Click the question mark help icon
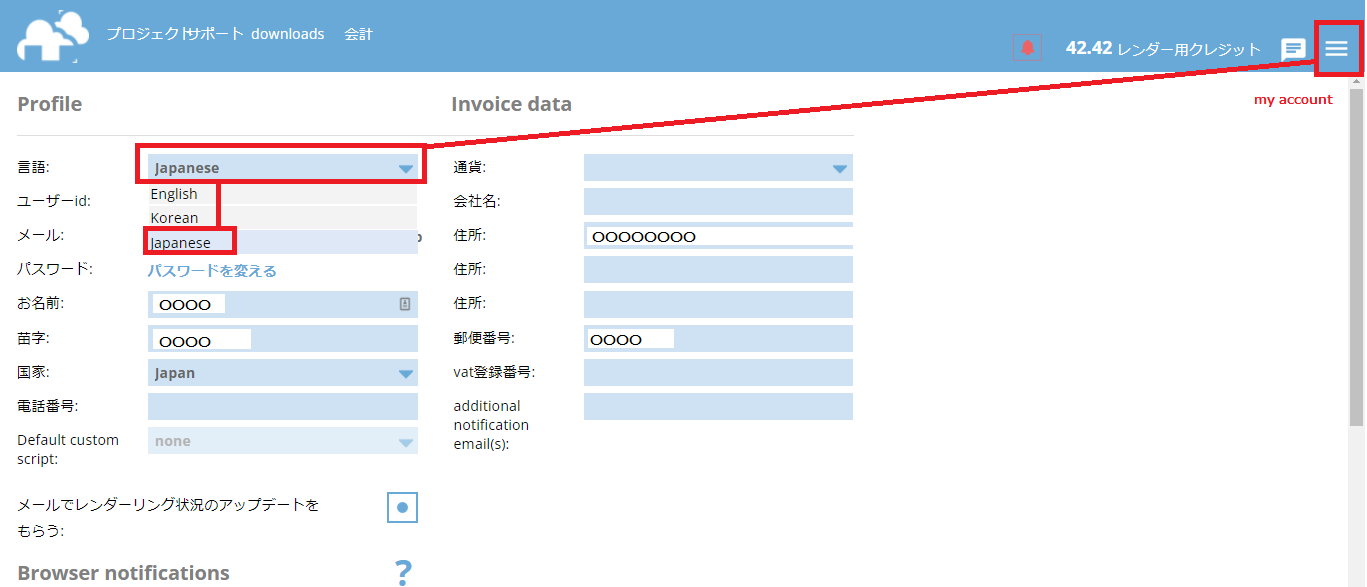The height and width of the screenshot is (587, 1367). tap(403, 572)
